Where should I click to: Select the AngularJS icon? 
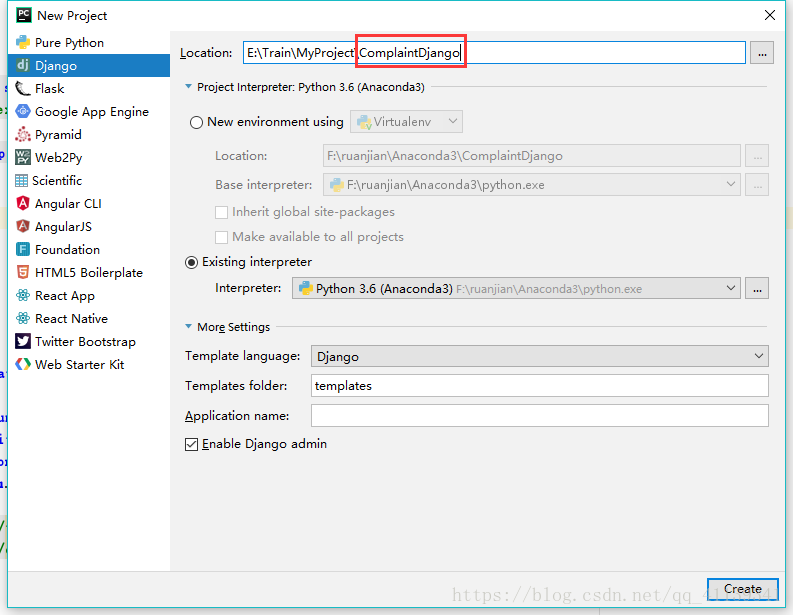tap(23, 226)
